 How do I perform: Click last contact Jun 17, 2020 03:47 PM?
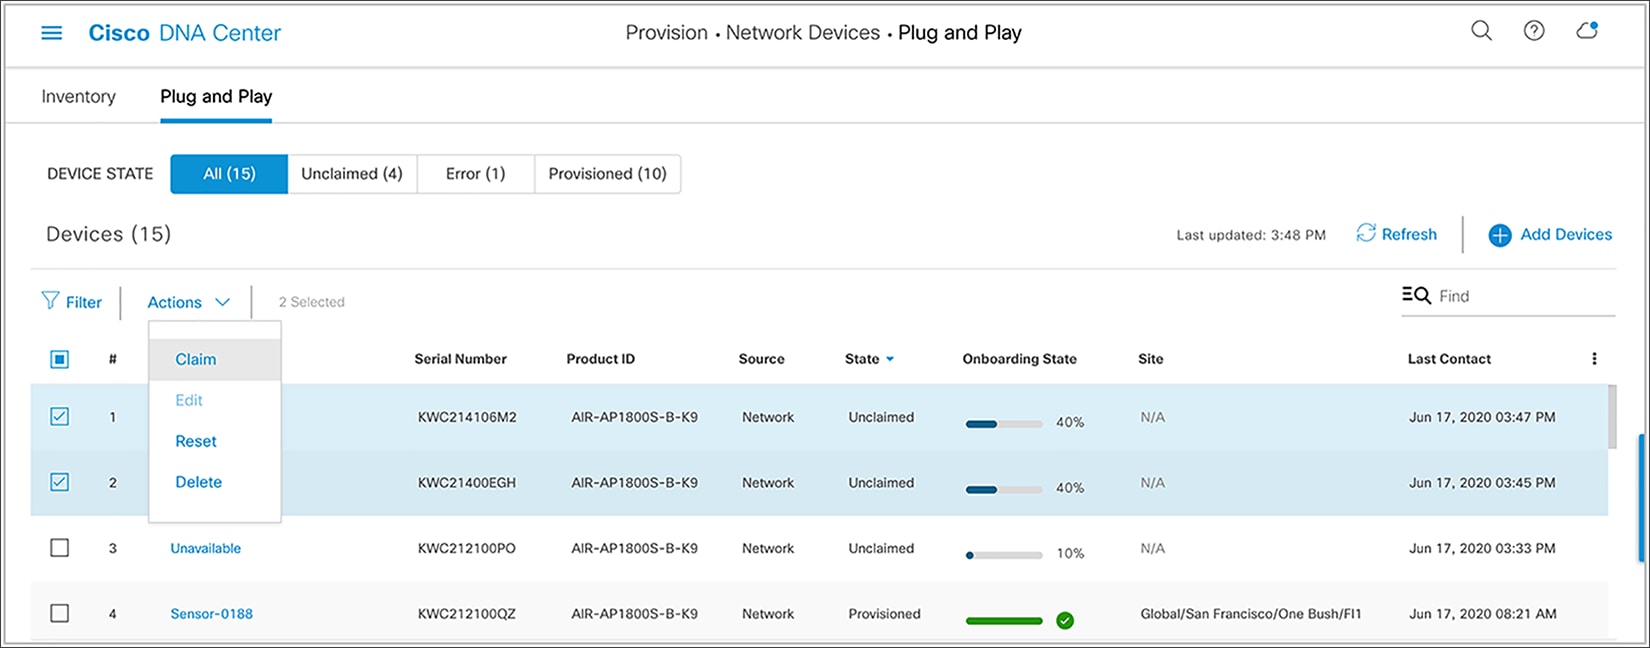[1482, 417]
